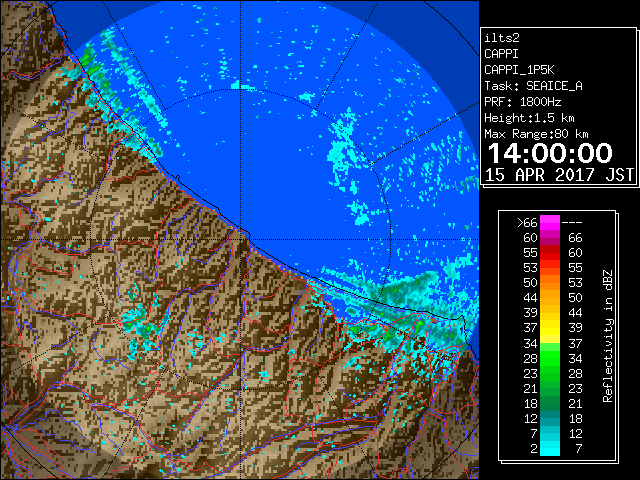The height and width of the screenshot is (480, 640).
Task: Click the 'PRF: 1800Hz' text
Action: (522, 102)
